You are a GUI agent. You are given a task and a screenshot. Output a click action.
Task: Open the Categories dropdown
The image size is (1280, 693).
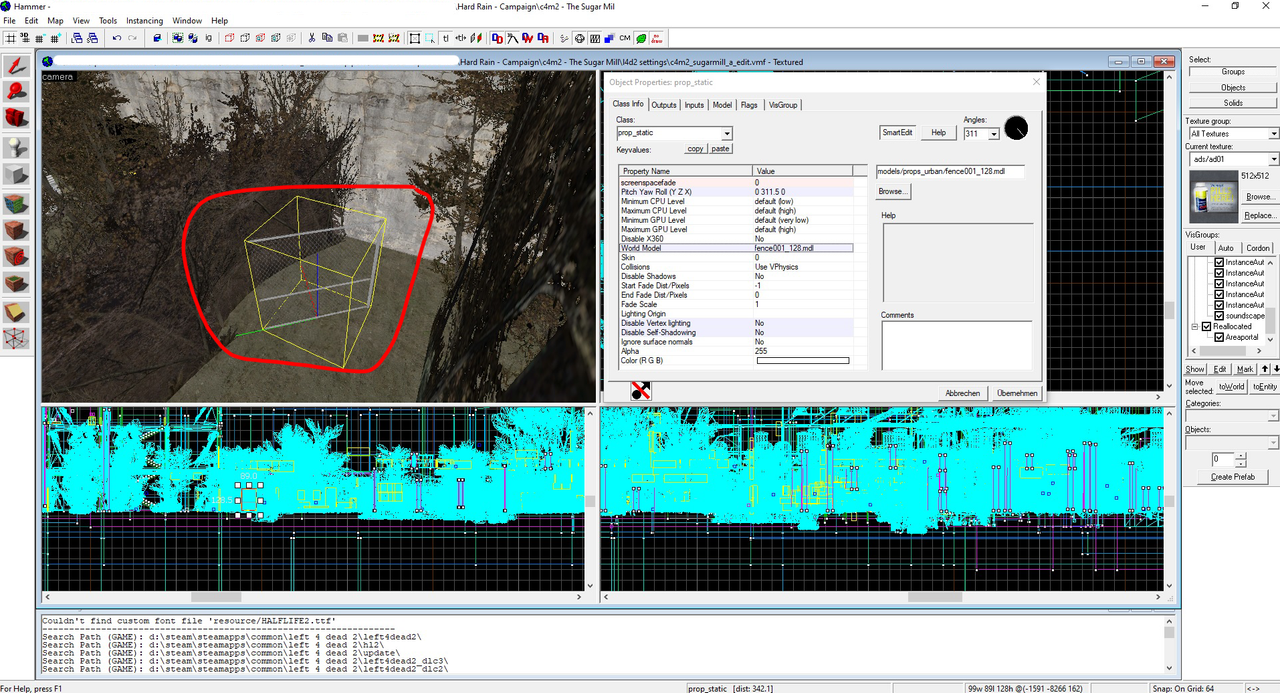click(x=1273, y=416)
